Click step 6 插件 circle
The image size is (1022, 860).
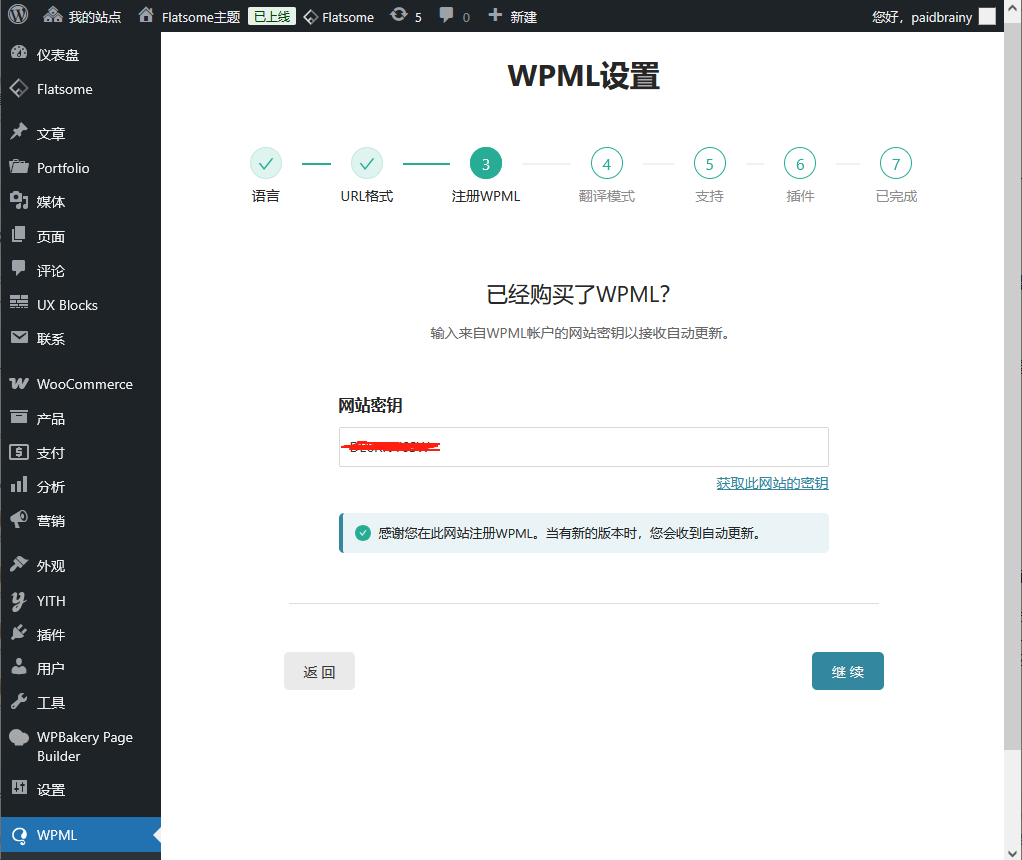[x=800, y=164]
